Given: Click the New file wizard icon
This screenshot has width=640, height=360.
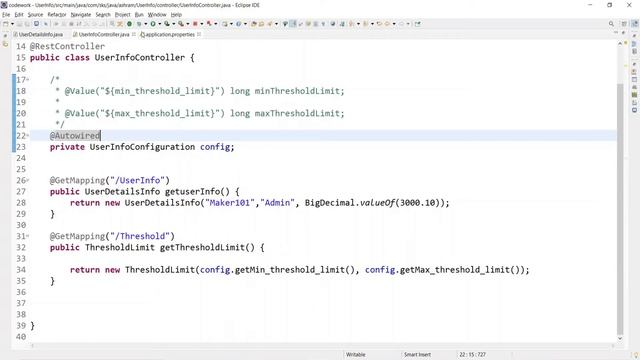Looking at the screenshot, I should click(x=6, y=24).
